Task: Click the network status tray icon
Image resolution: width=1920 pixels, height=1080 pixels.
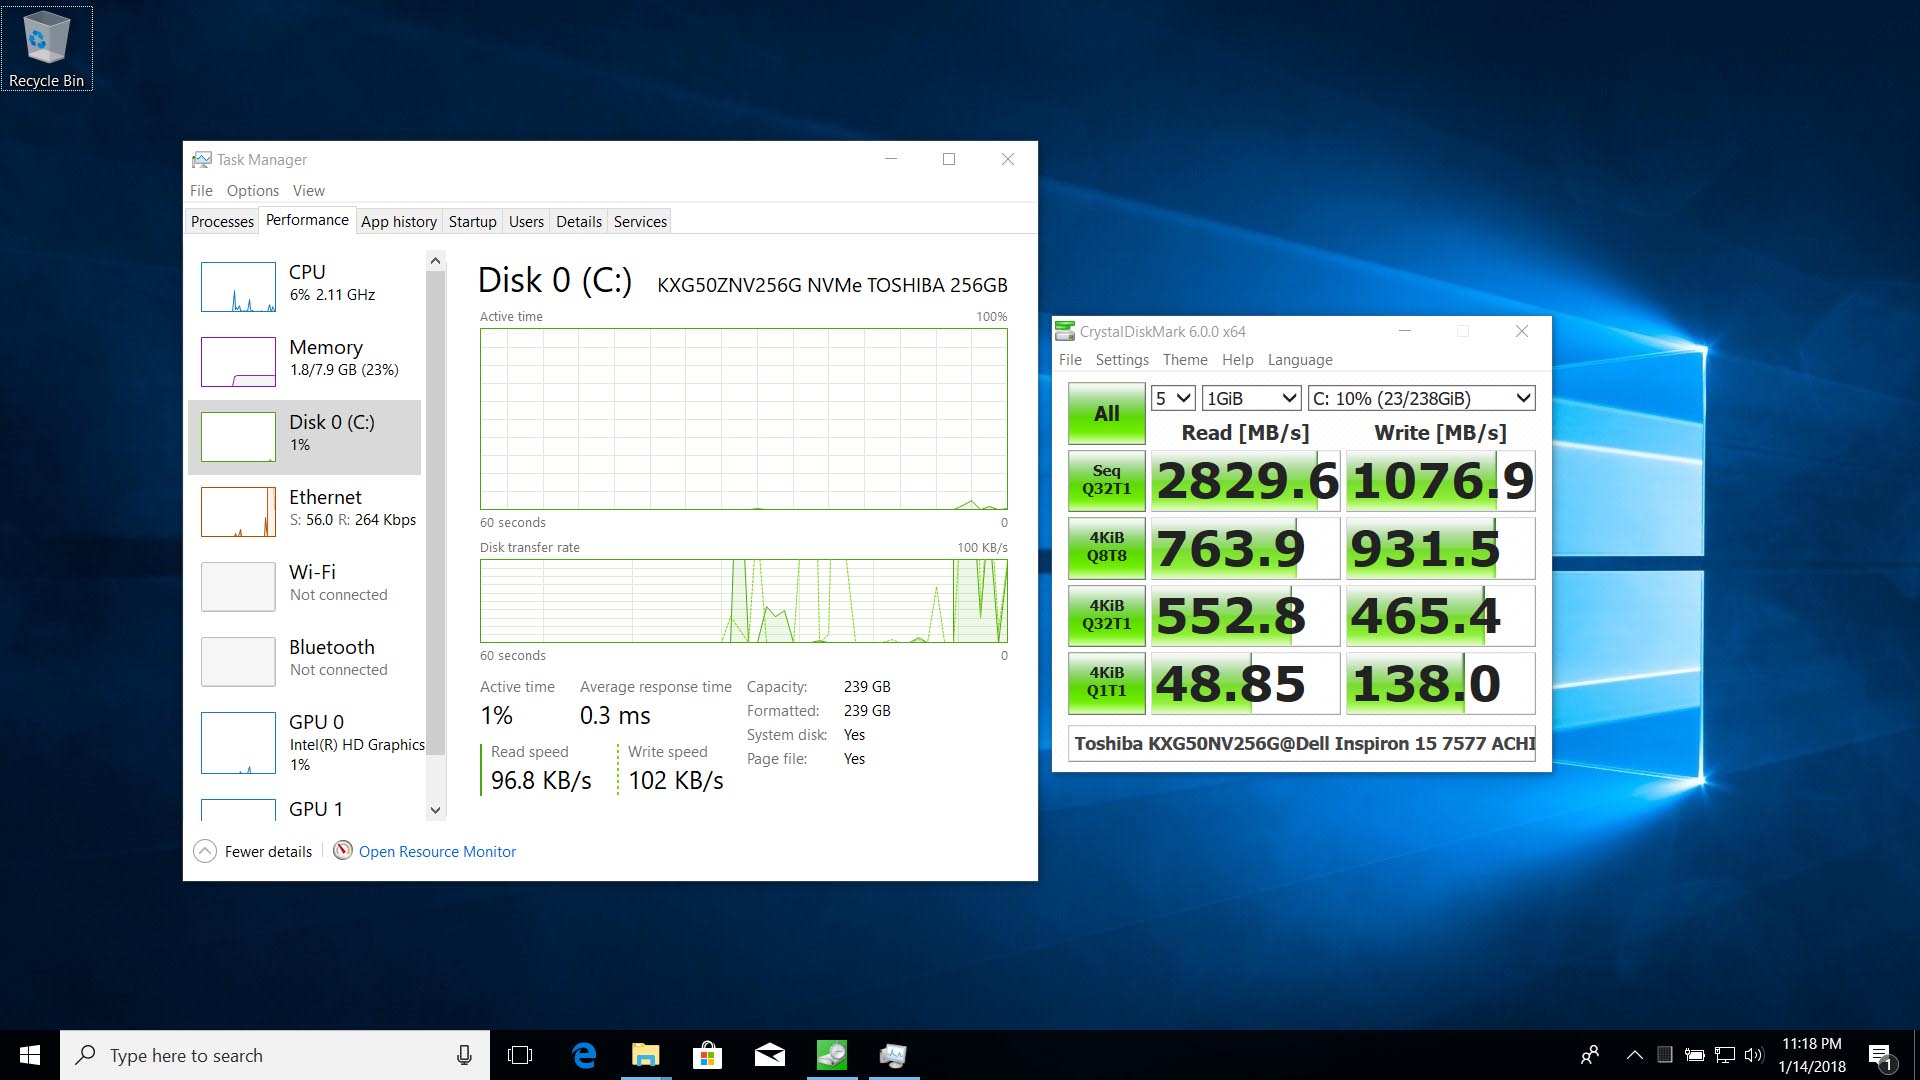Action: point(1725,1055)
